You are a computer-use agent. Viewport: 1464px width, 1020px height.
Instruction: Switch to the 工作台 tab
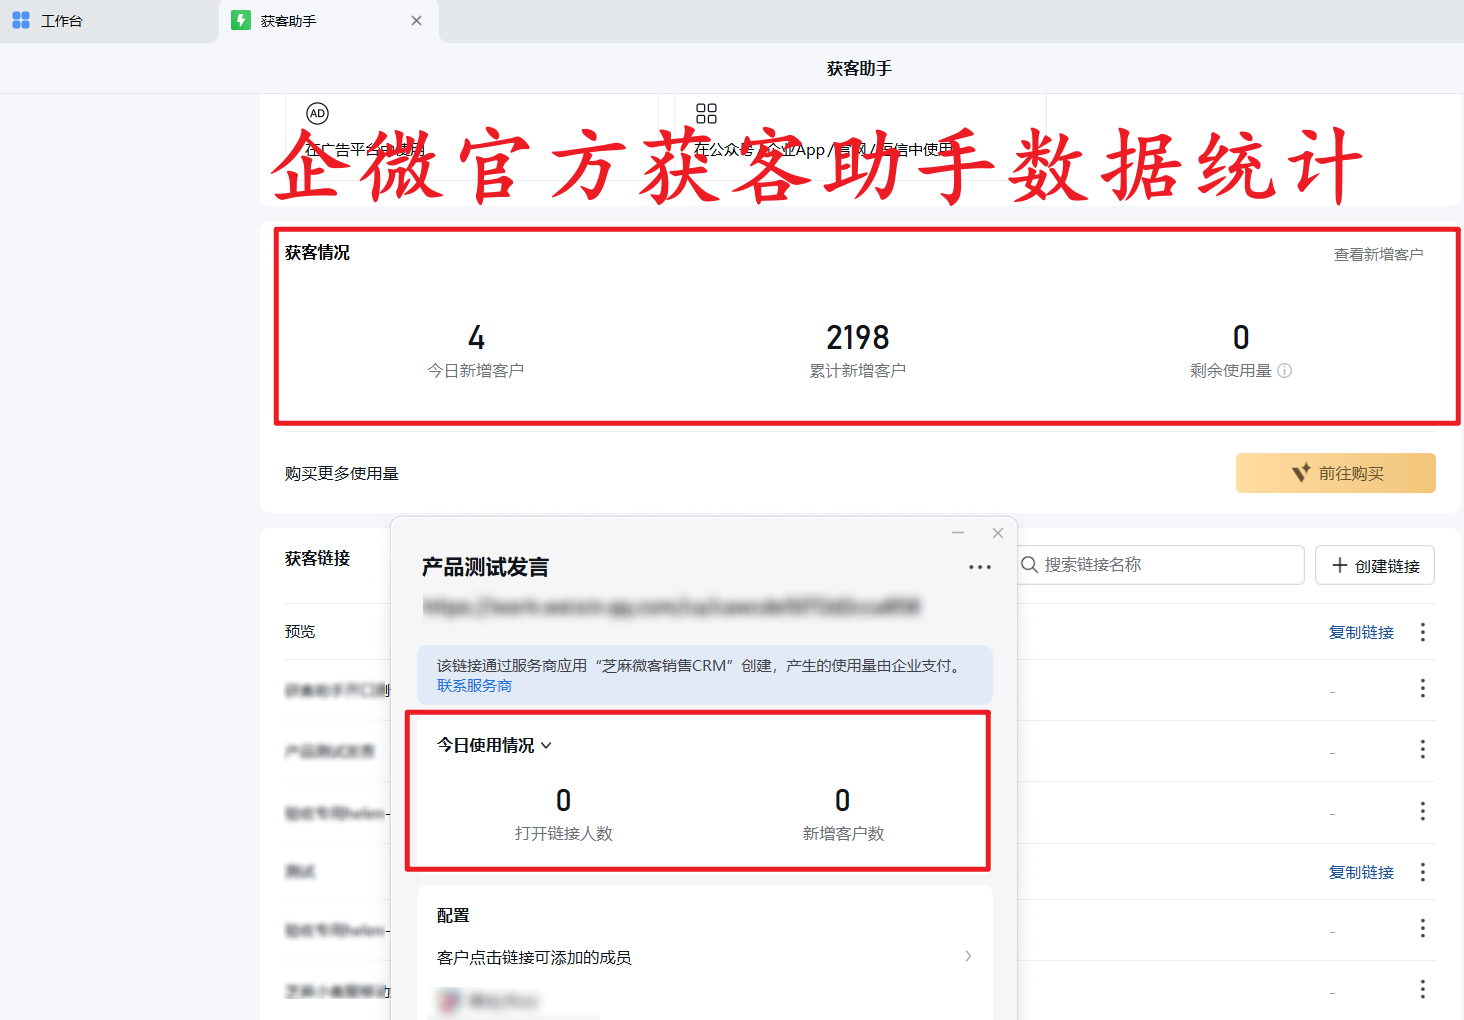point(62,21)
